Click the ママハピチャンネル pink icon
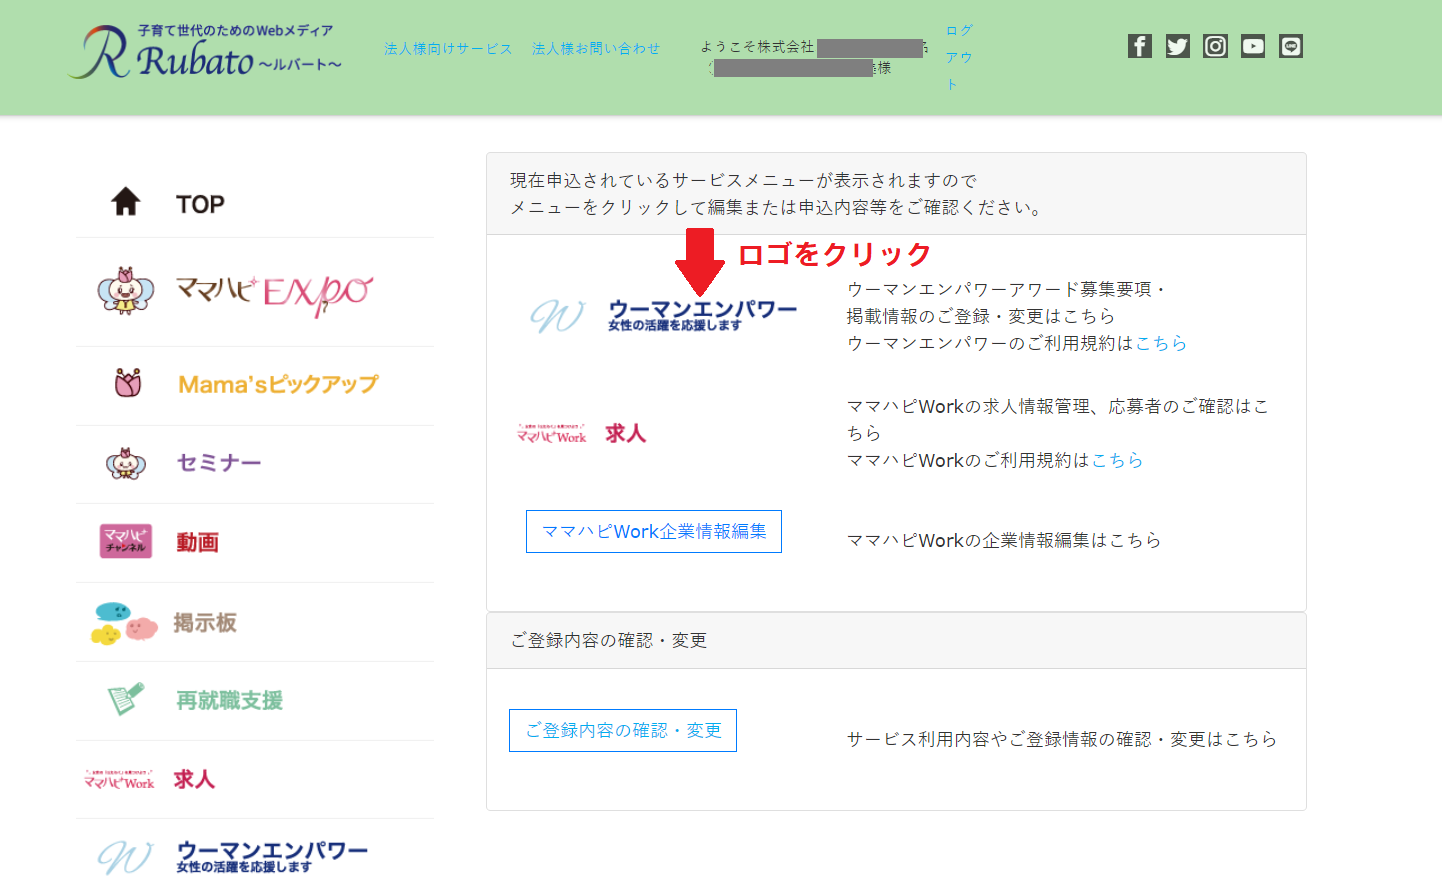The height and width of the screenshot is (896, 1442). click(x=125, y=541)
